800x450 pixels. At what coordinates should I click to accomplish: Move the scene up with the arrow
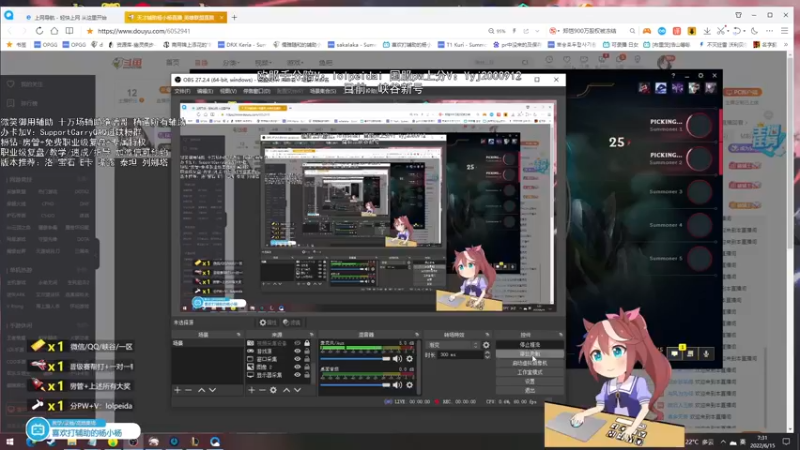point(202,390)
